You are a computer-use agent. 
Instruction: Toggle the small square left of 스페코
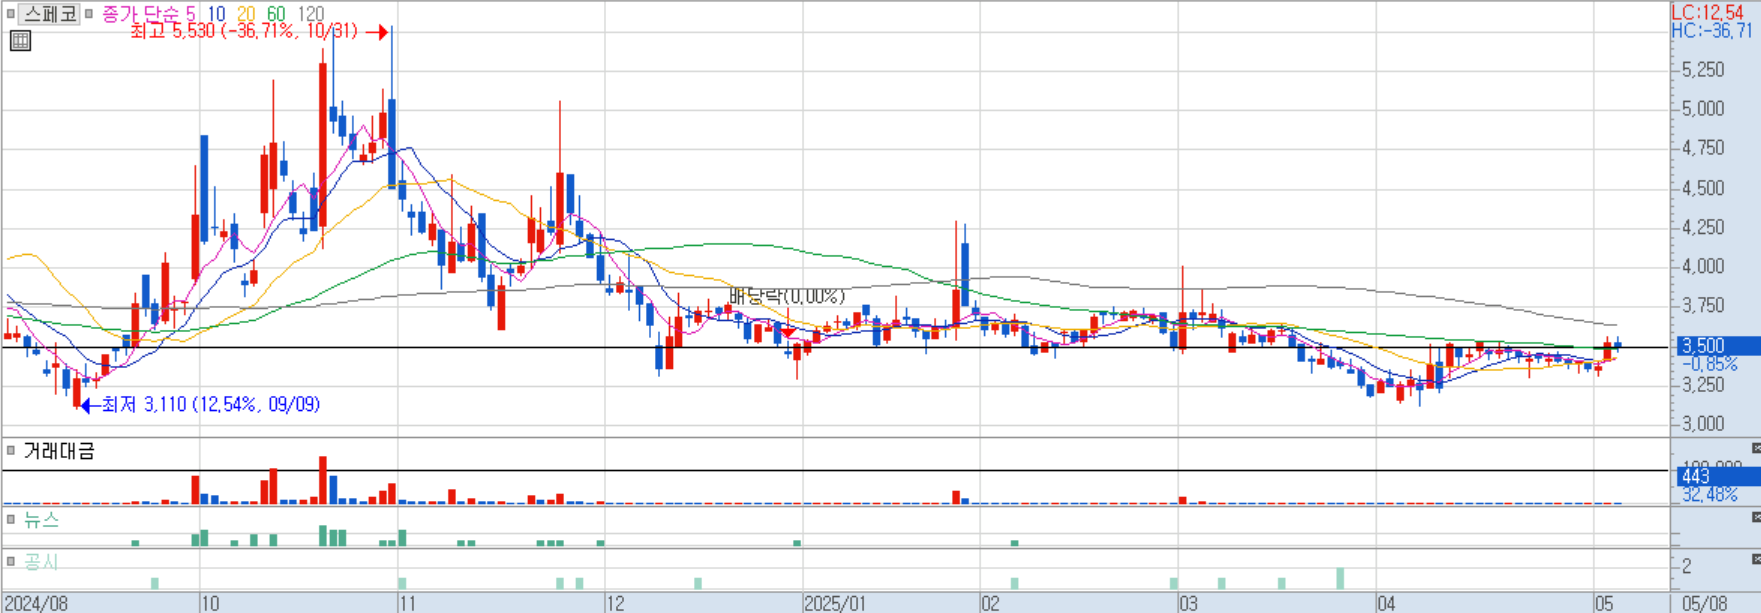10,14
